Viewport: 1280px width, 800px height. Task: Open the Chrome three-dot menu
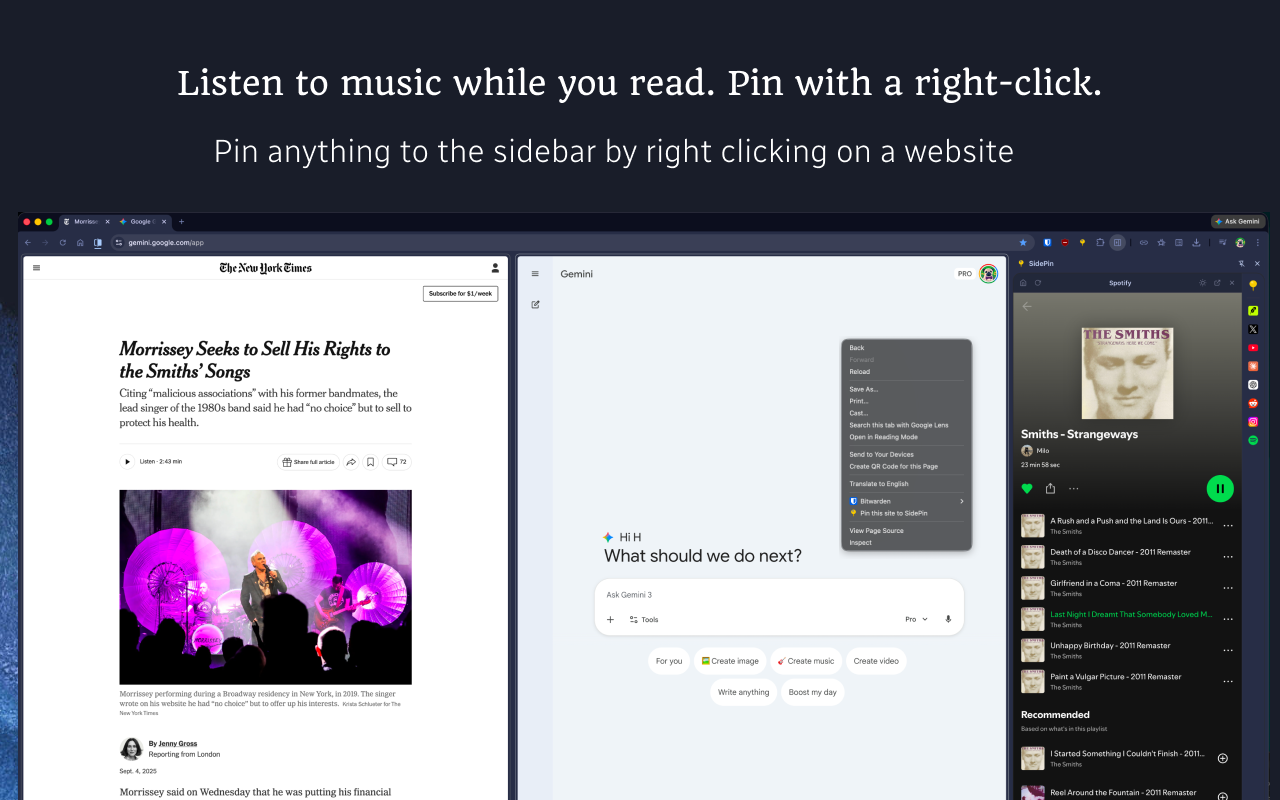pos(1258,242)
